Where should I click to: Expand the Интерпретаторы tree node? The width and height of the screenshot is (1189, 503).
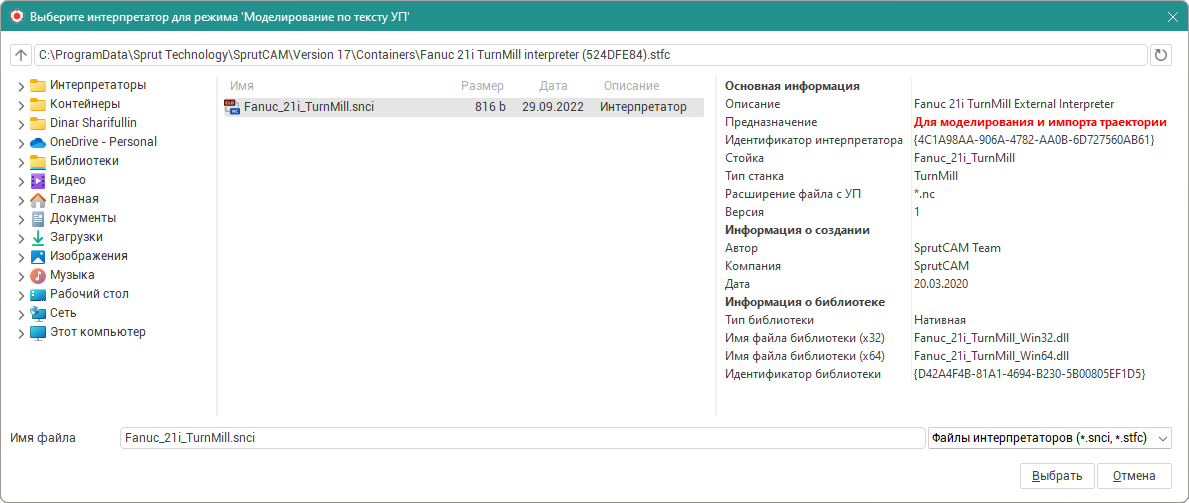[x=21, y=85]
